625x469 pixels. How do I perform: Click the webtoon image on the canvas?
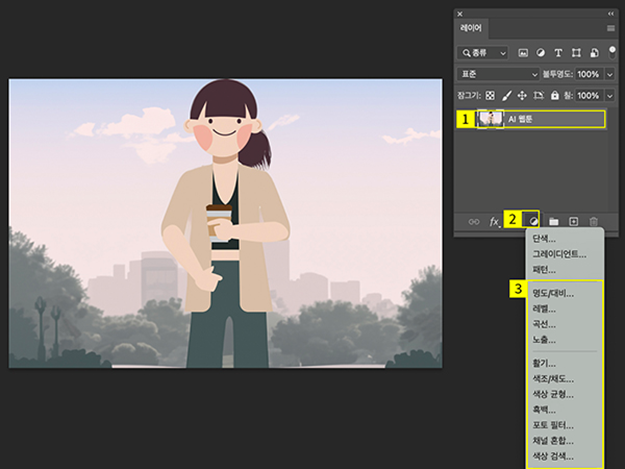(x=225, y=223)
